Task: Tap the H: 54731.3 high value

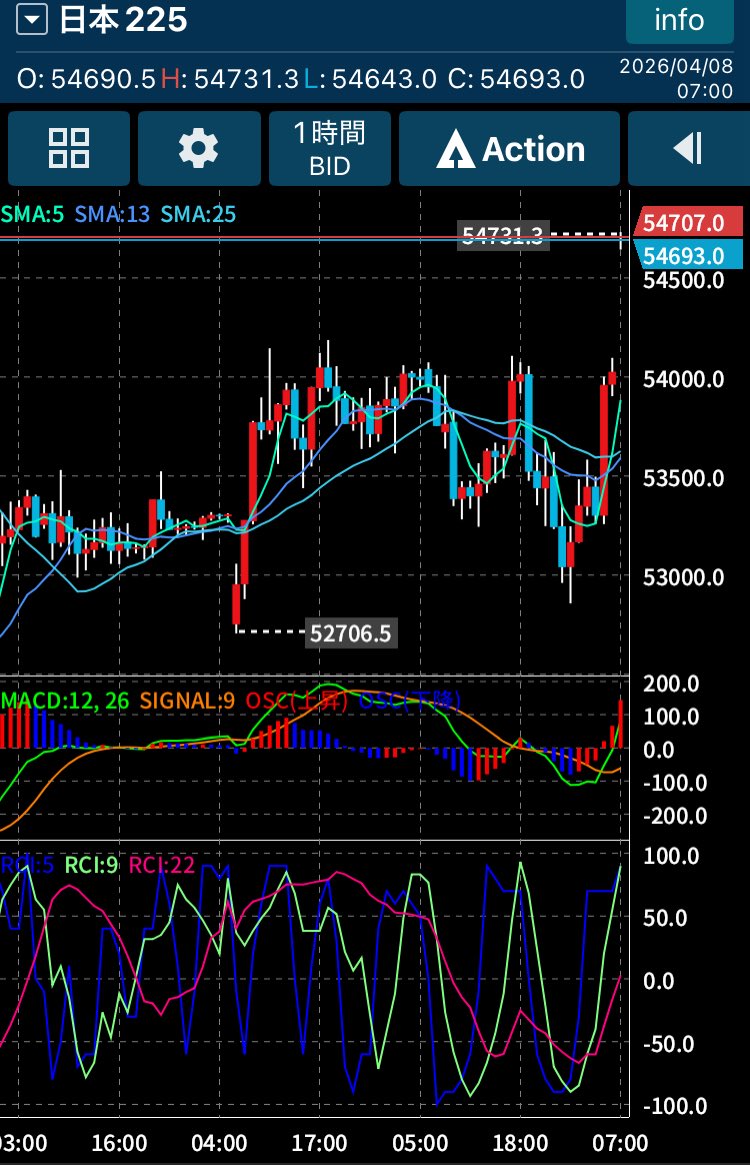Action: 230,79
